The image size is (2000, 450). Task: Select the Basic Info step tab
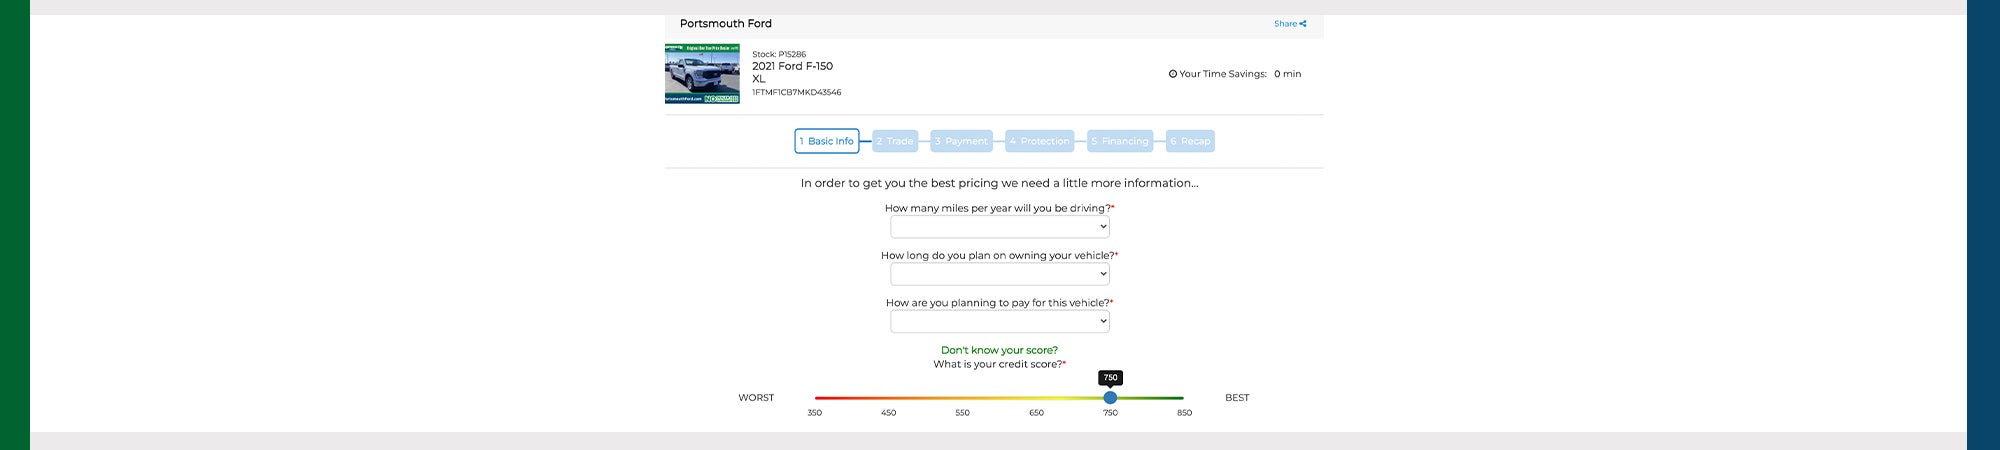pos(827,141)
